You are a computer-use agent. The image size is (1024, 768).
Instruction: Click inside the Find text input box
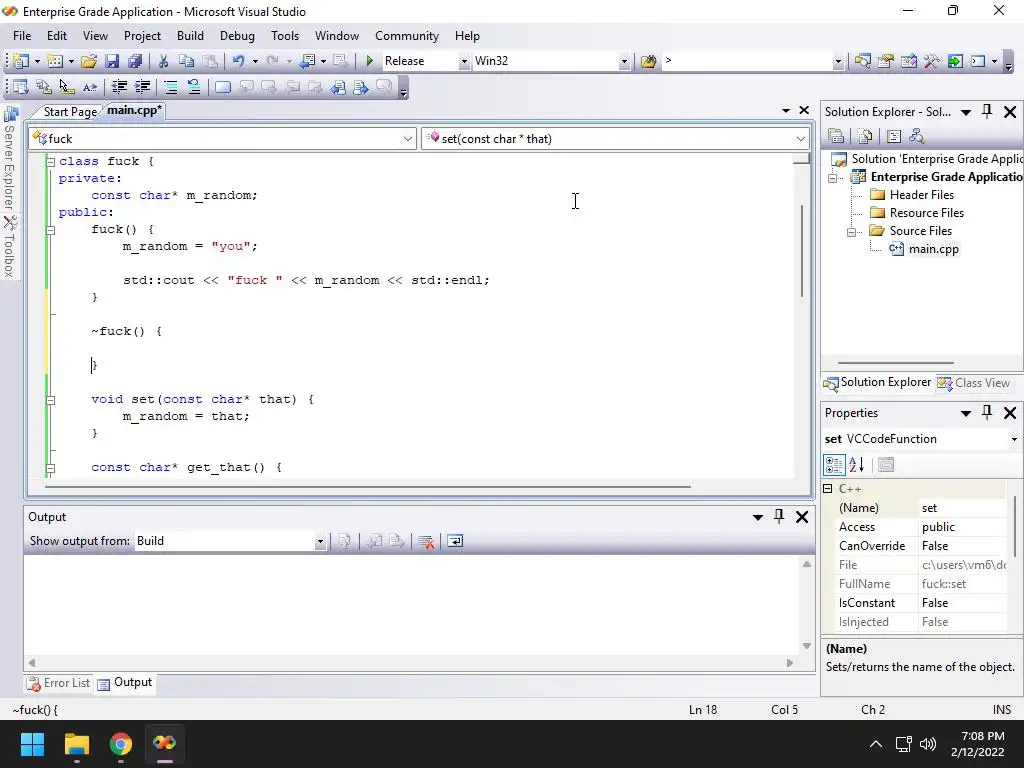[x=747, y=61]
